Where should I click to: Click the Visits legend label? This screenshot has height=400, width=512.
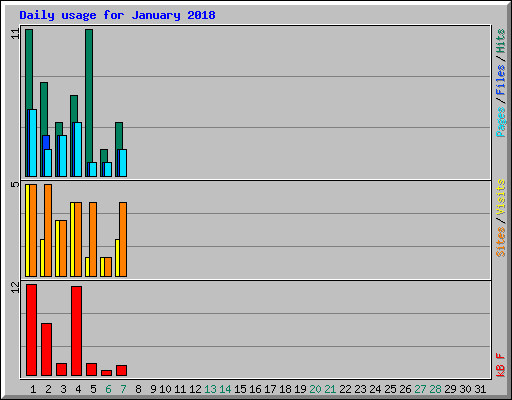(500, 197)
